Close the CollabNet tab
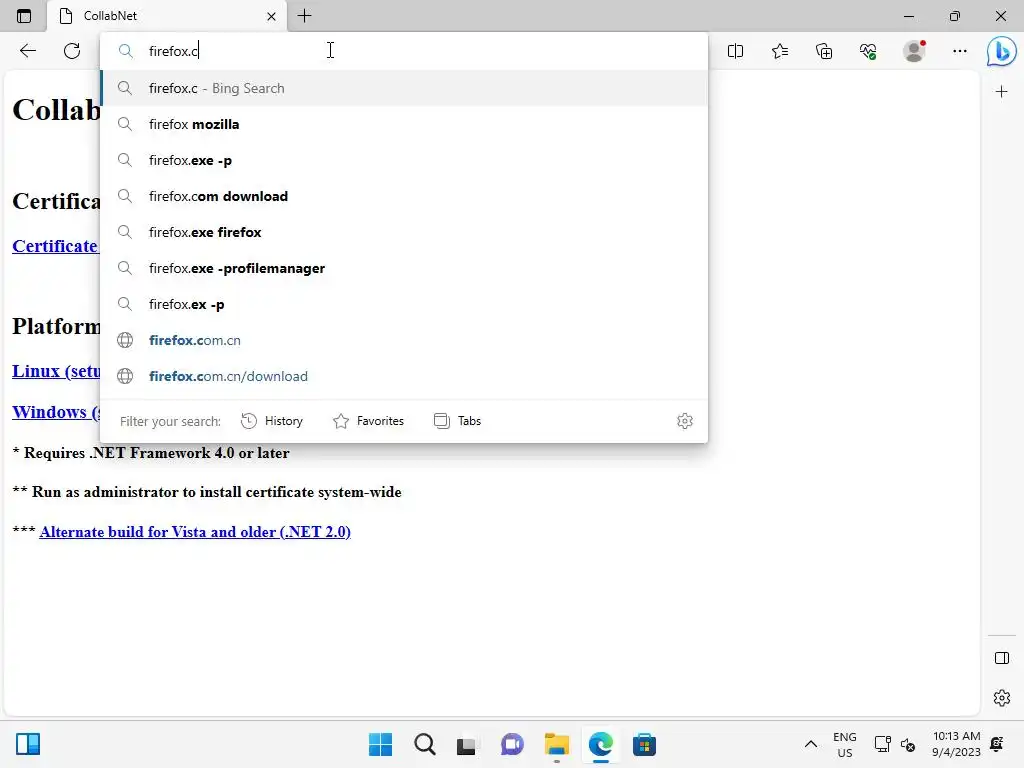This screenshot has width=1024, height=768. [x=272, y=16]
